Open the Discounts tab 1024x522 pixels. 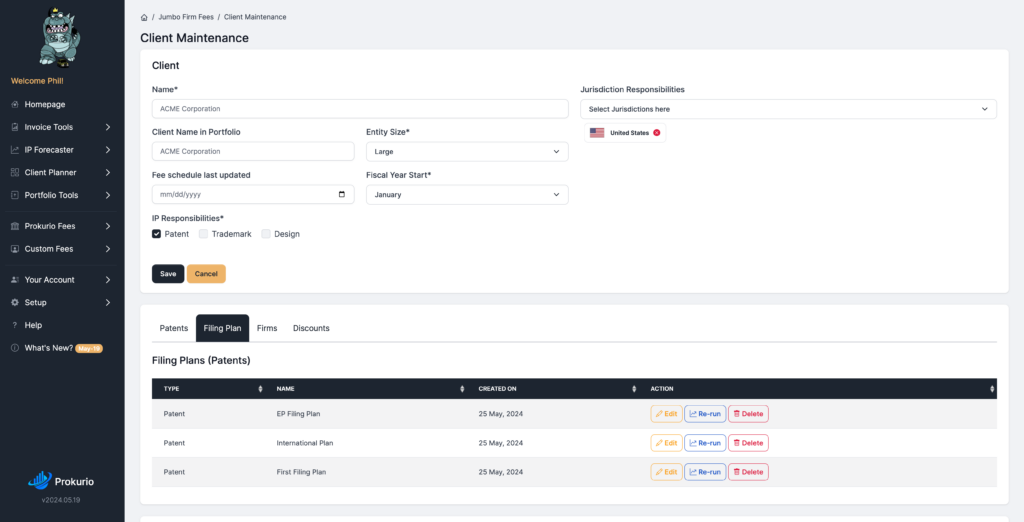pos(311,328)
